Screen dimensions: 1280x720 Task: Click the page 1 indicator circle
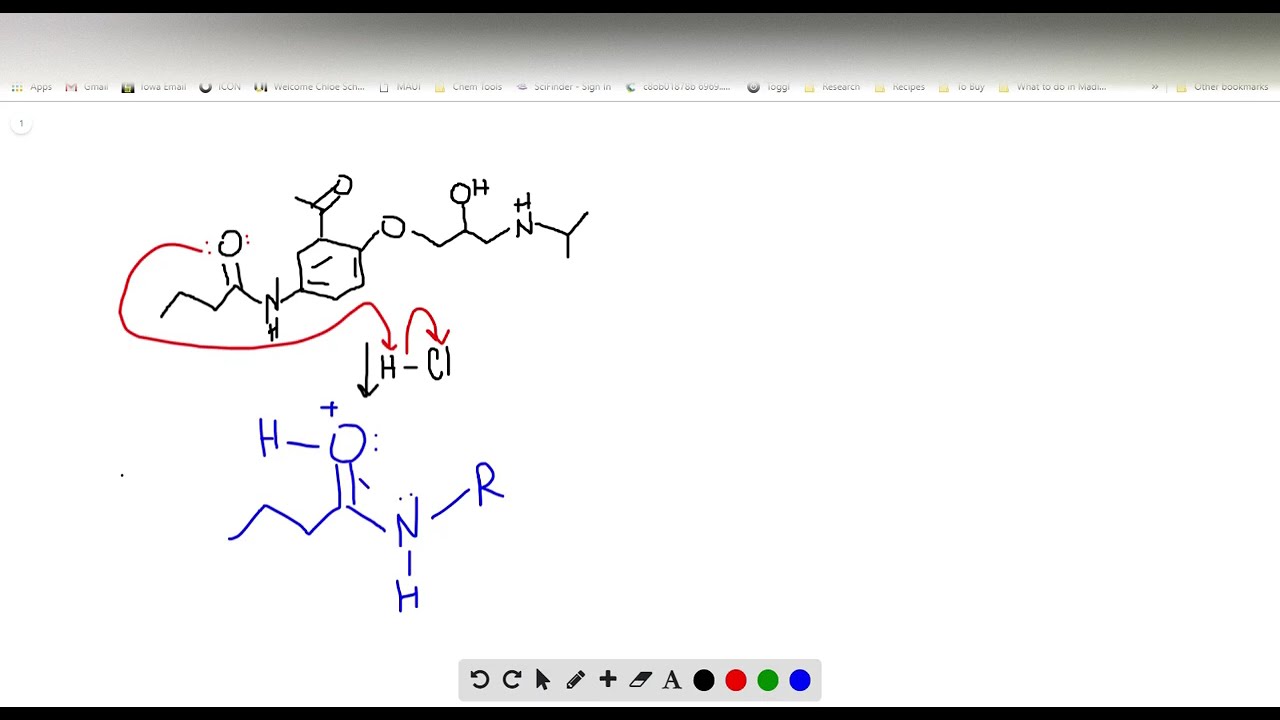point(21,124)
